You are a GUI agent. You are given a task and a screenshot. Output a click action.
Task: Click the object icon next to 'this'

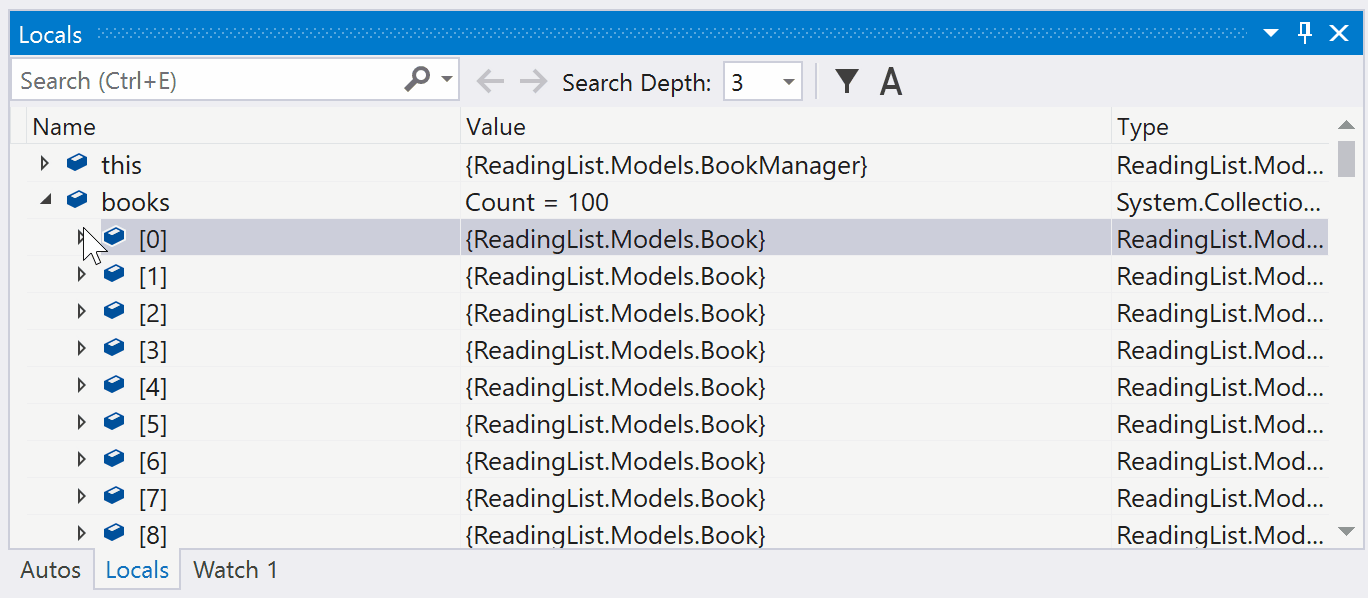(x=77, y=163)
